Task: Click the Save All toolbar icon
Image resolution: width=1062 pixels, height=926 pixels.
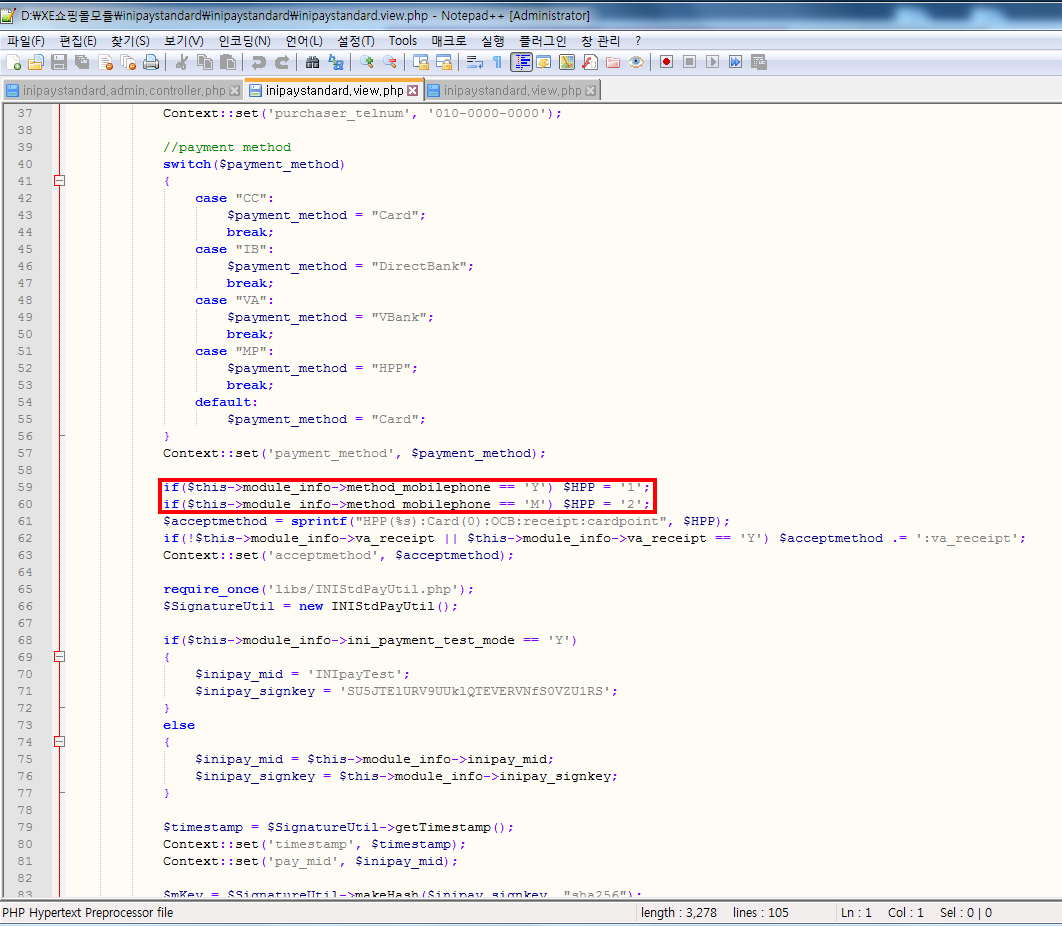Action: coord(82,62)
